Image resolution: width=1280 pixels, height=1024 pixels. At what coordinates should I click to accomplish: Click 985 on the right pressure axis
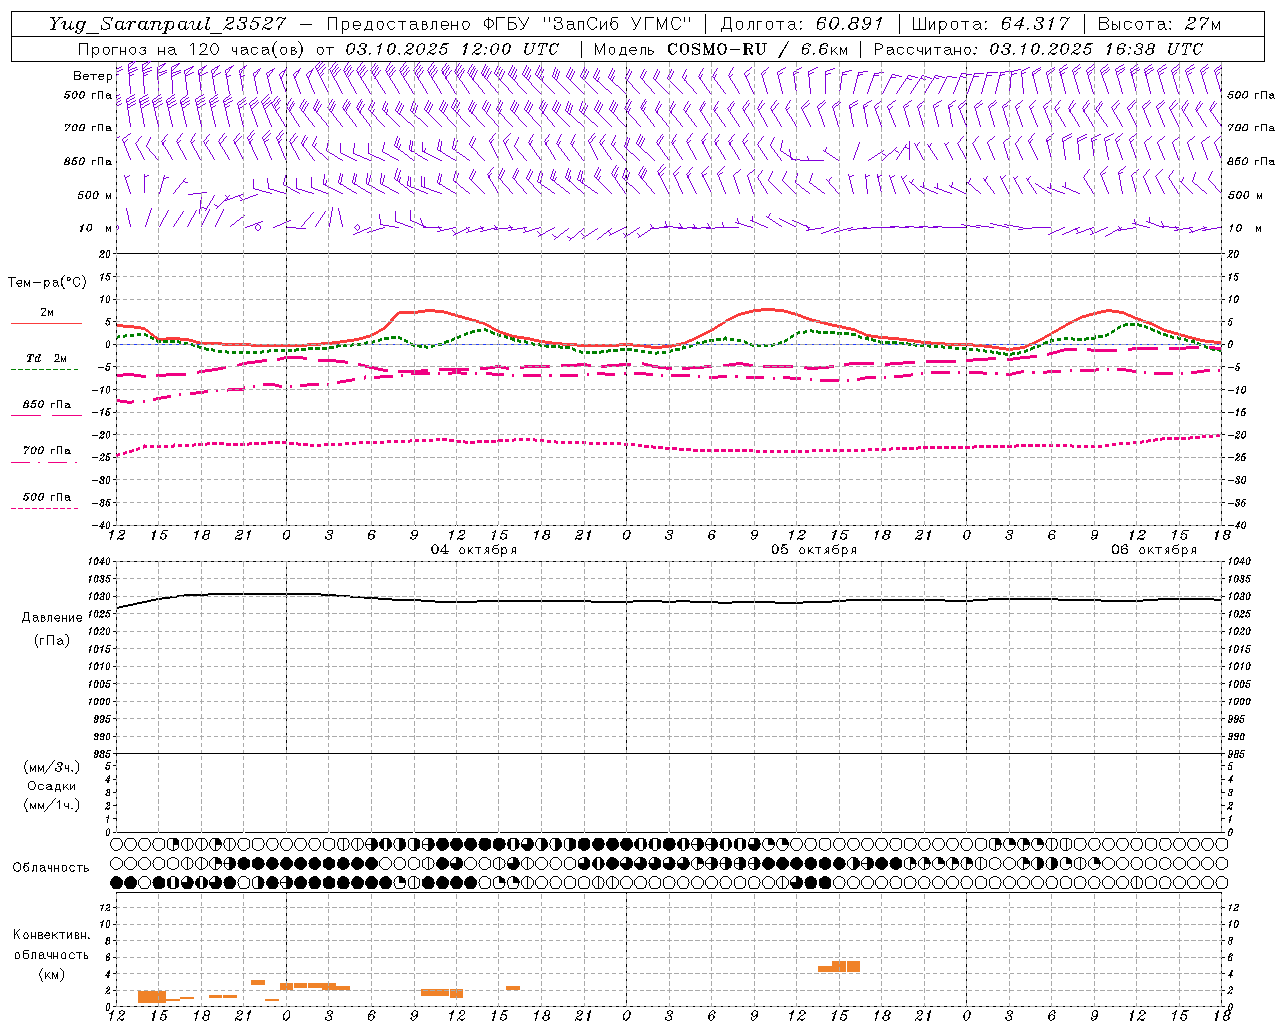pyautogui.click(x=1238, y=753)
